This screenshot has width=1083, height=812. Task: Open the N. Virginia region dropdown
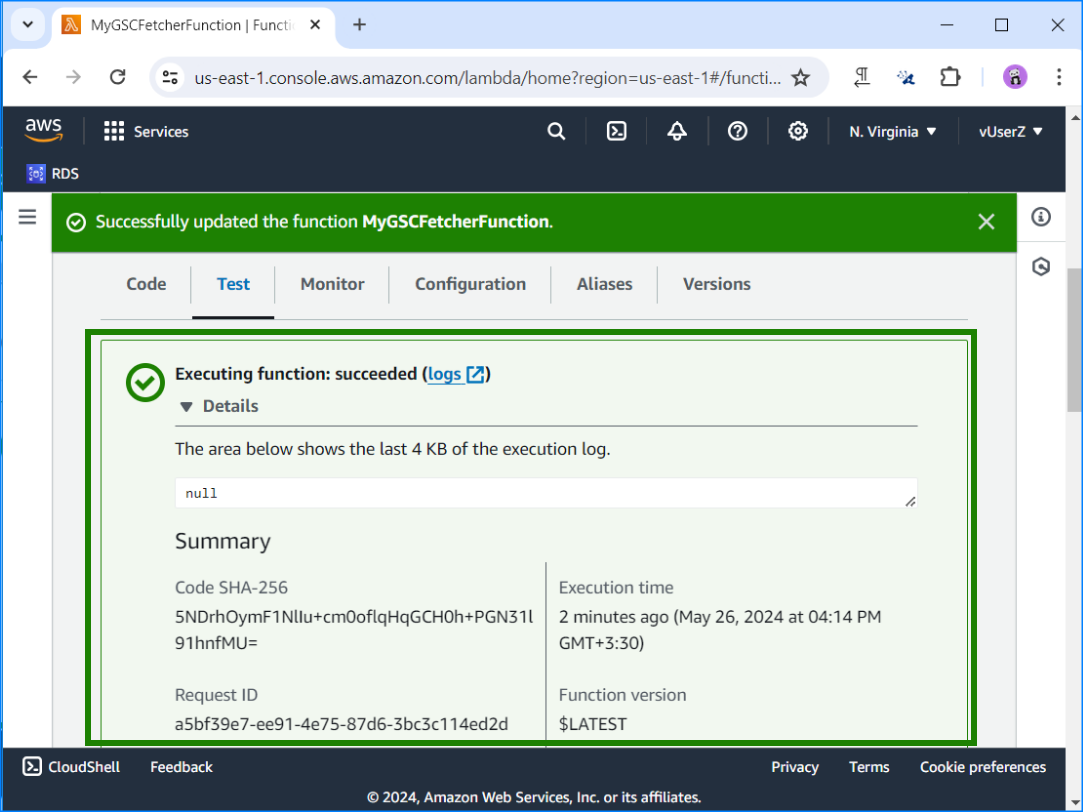[x=891, y=130]
